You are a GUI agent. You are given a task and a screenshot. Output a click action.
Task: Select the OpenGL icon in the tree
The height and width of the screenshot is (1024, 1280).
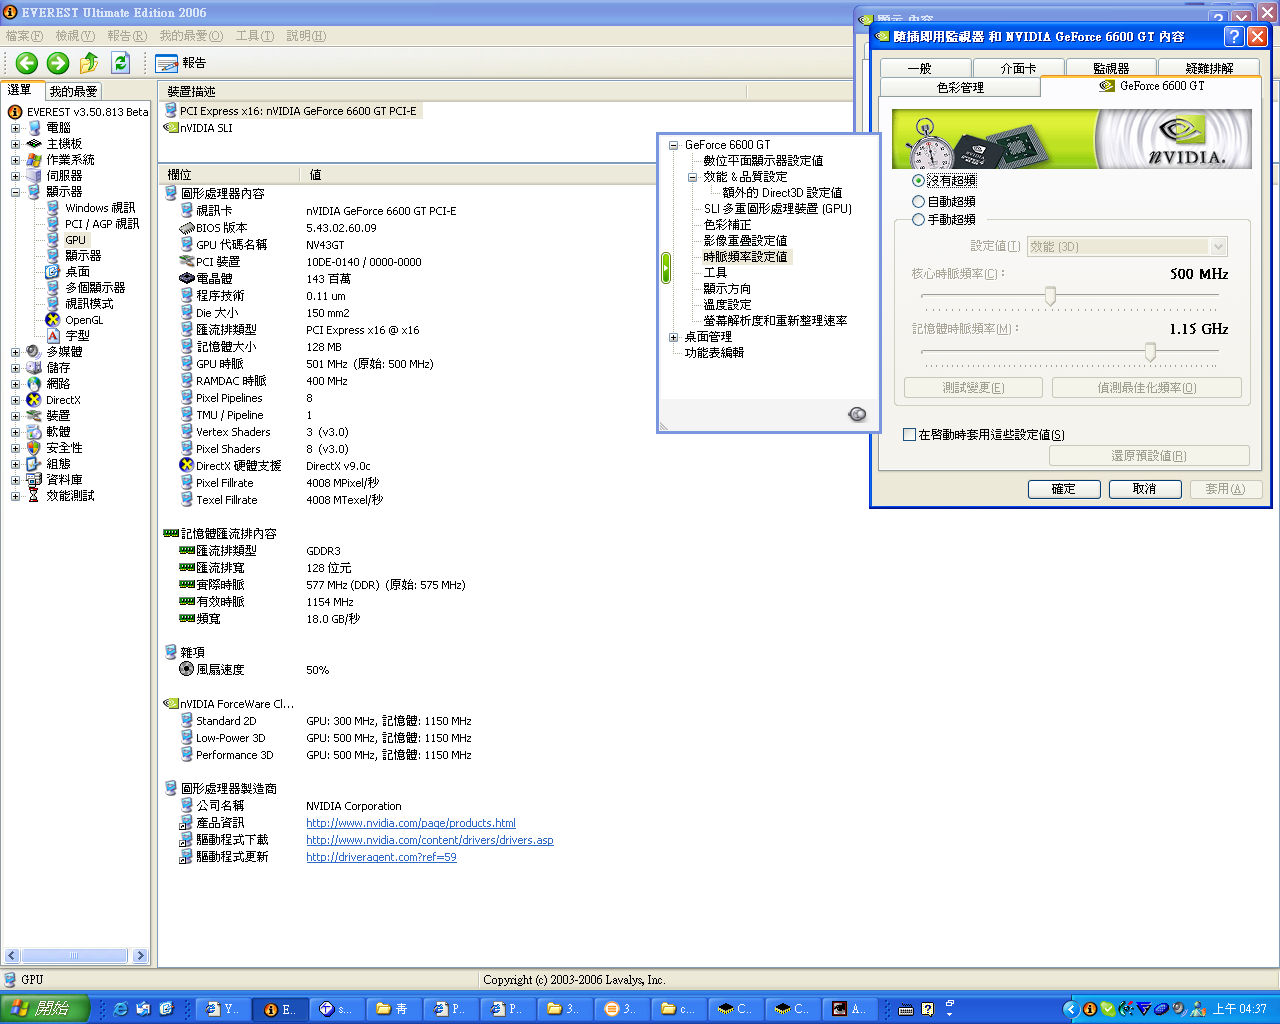click(53, 320)
